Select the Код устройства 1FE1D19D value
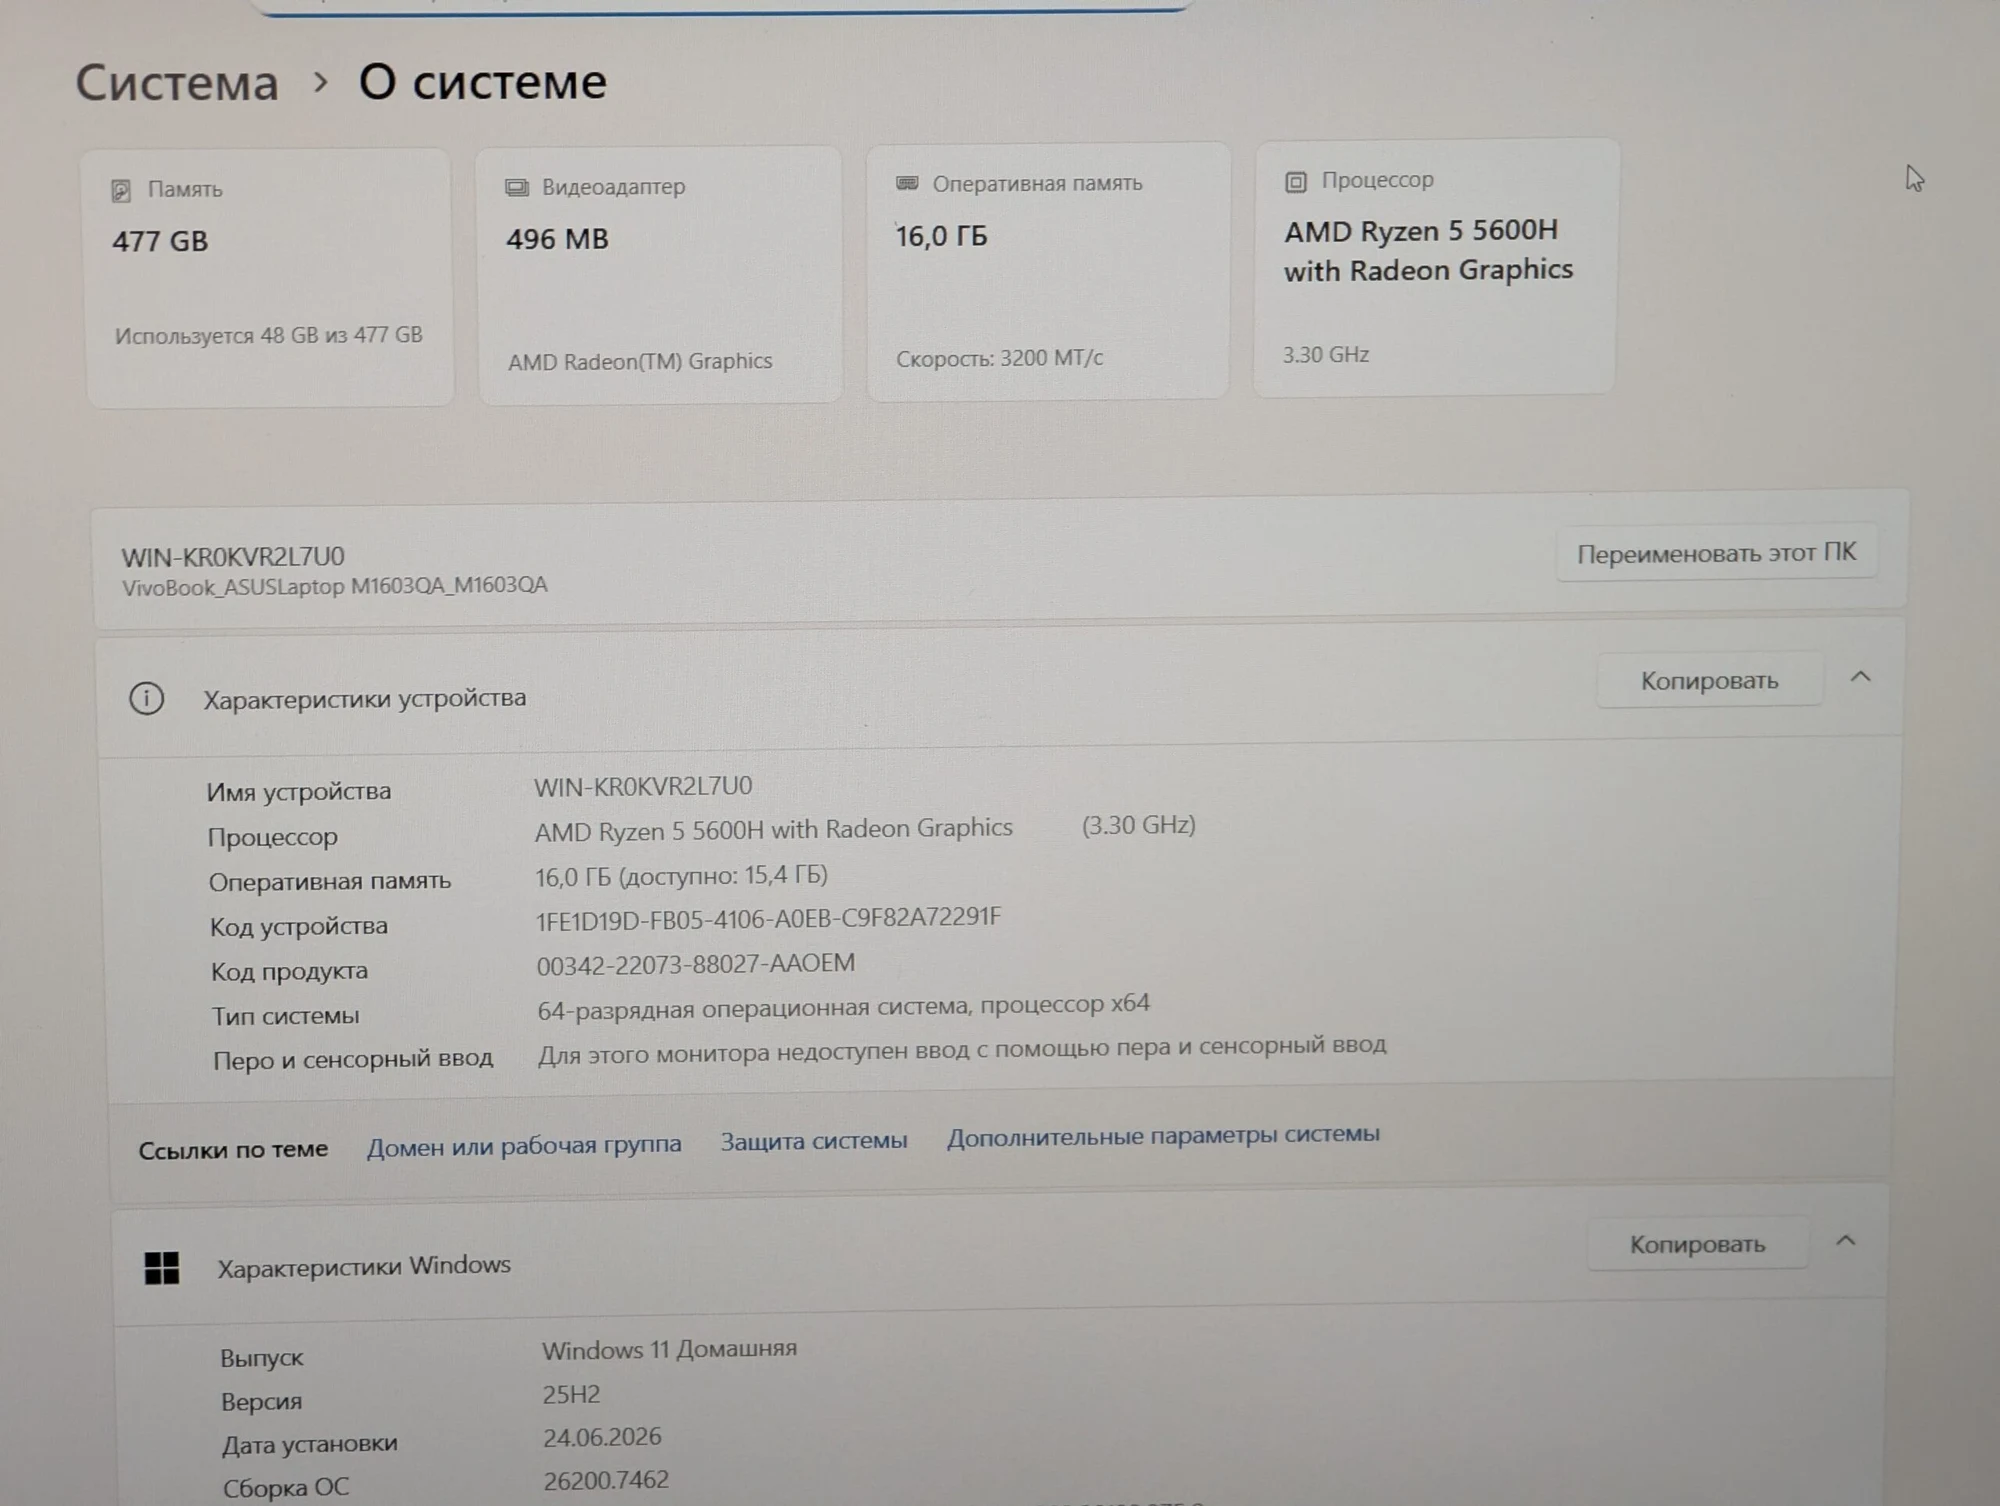 (768, 919)
